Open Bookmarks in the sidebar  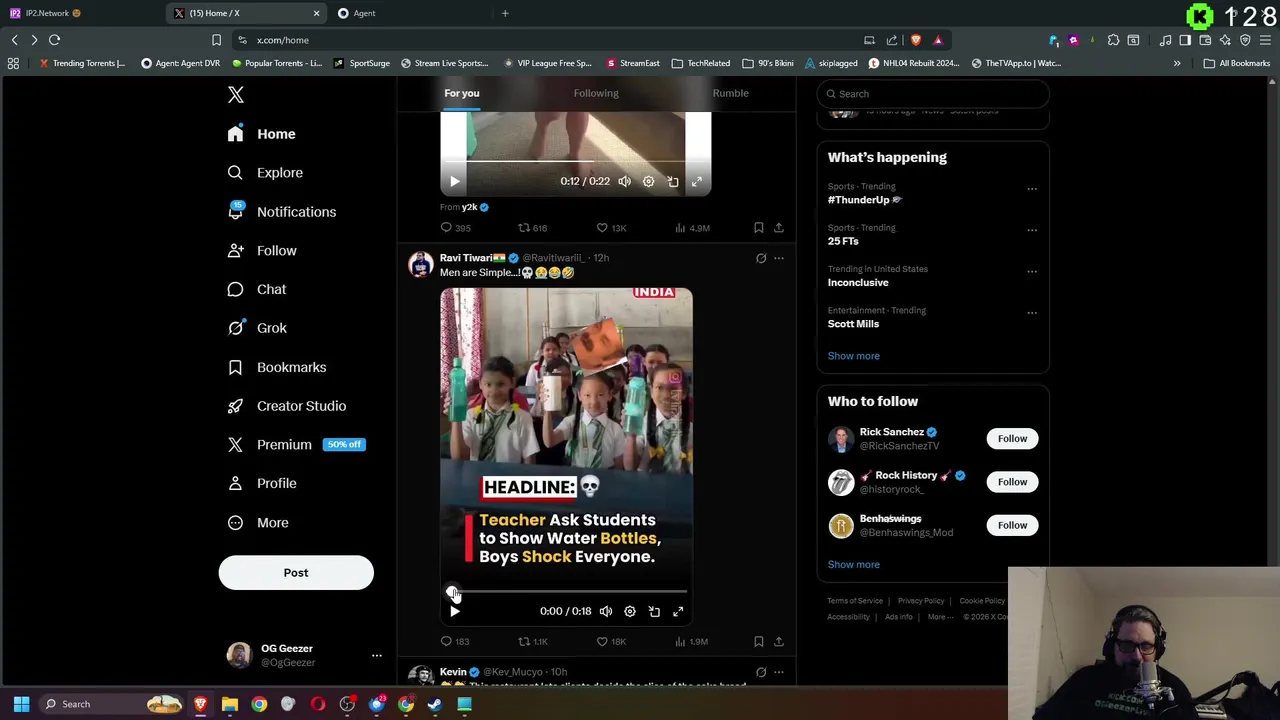click(277, 367)
